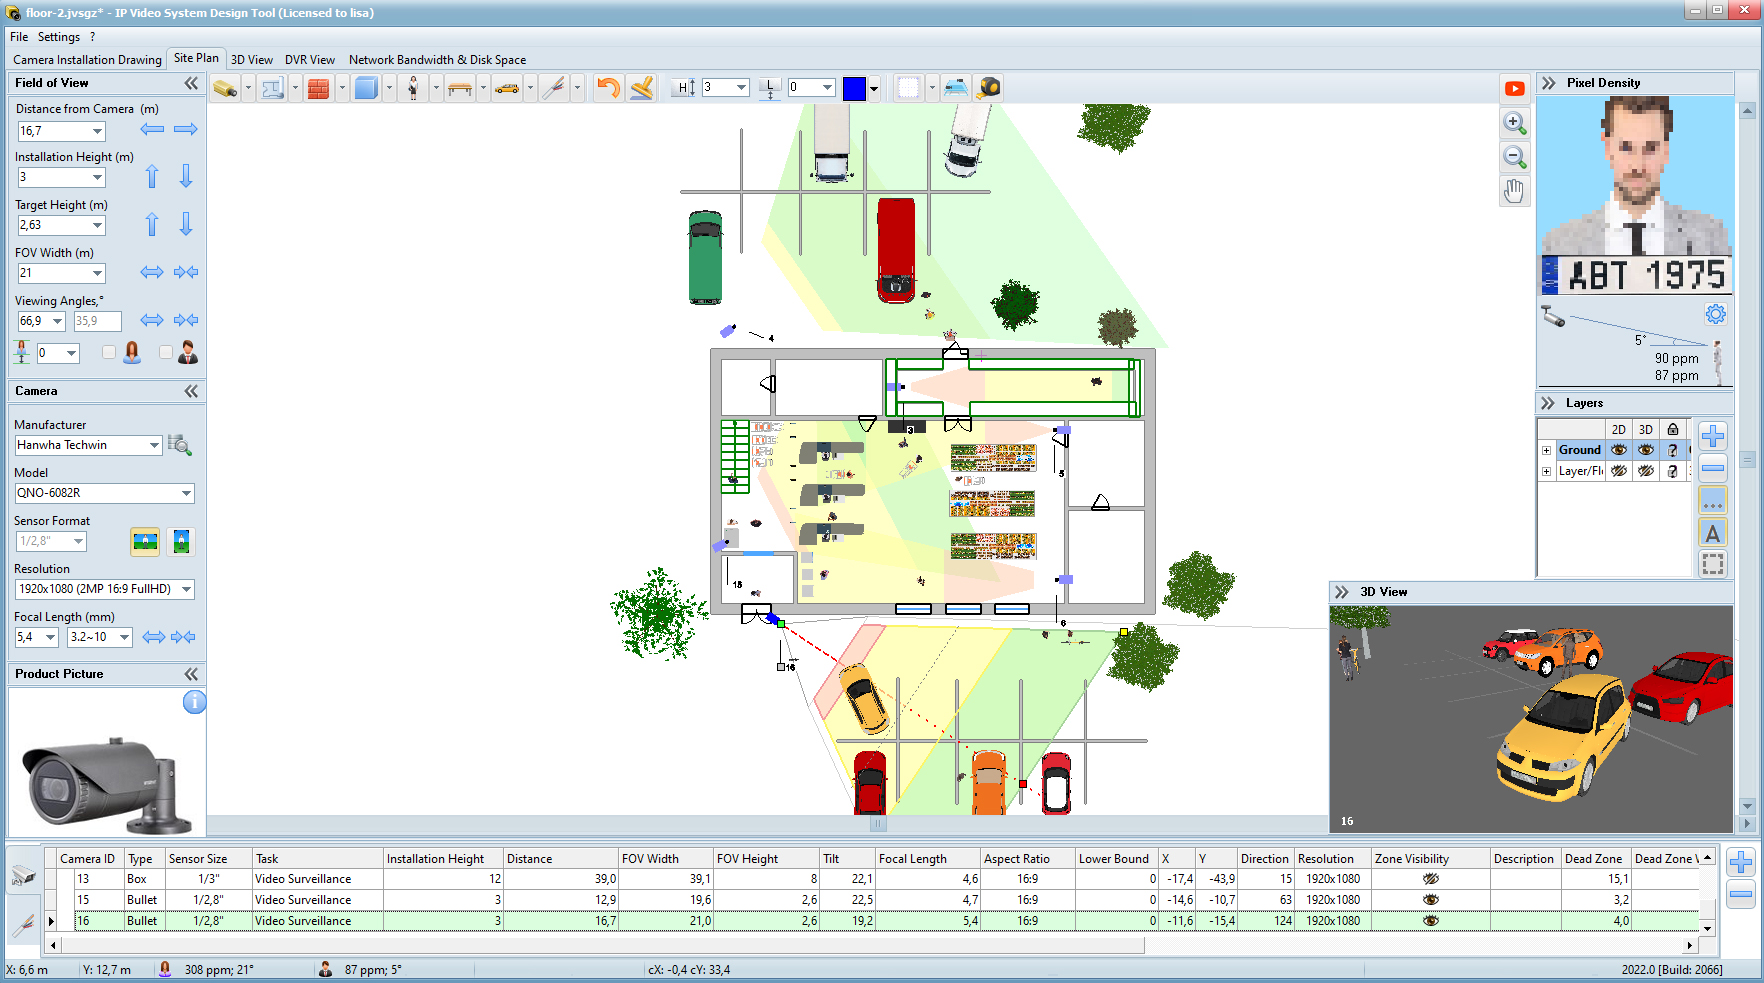This screenshot has height=983, width=1764.
Task: Open the Model dropdown showing QNO-6082R
Action: pos(186,493)
